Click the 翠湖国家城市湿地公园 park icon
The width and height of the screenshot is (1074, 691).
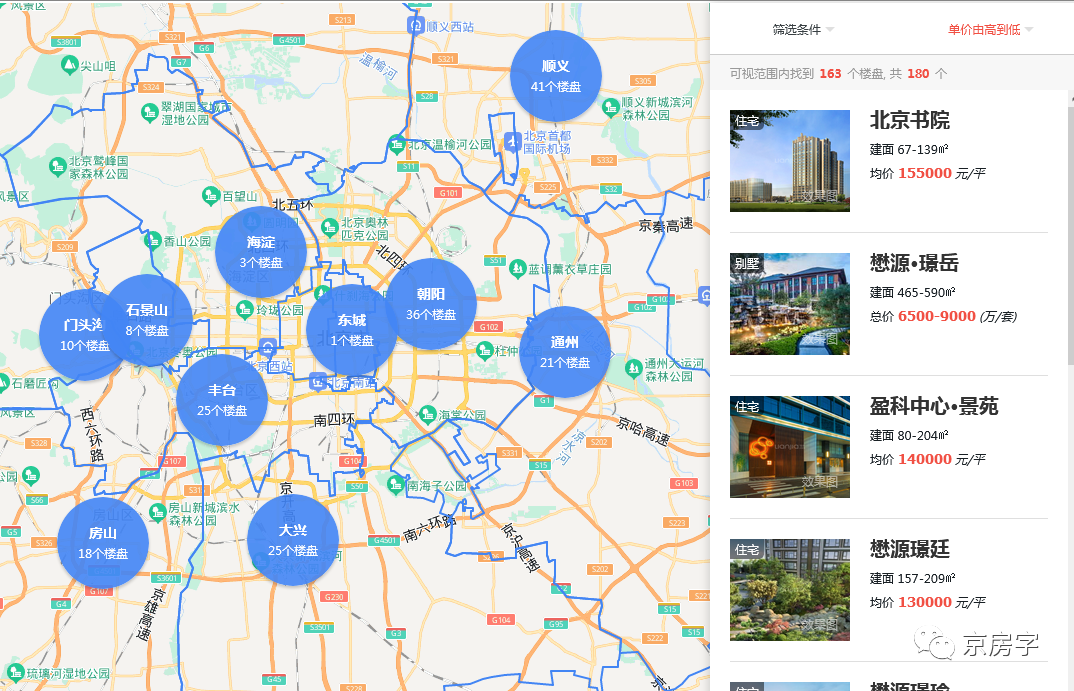point(149,112)
